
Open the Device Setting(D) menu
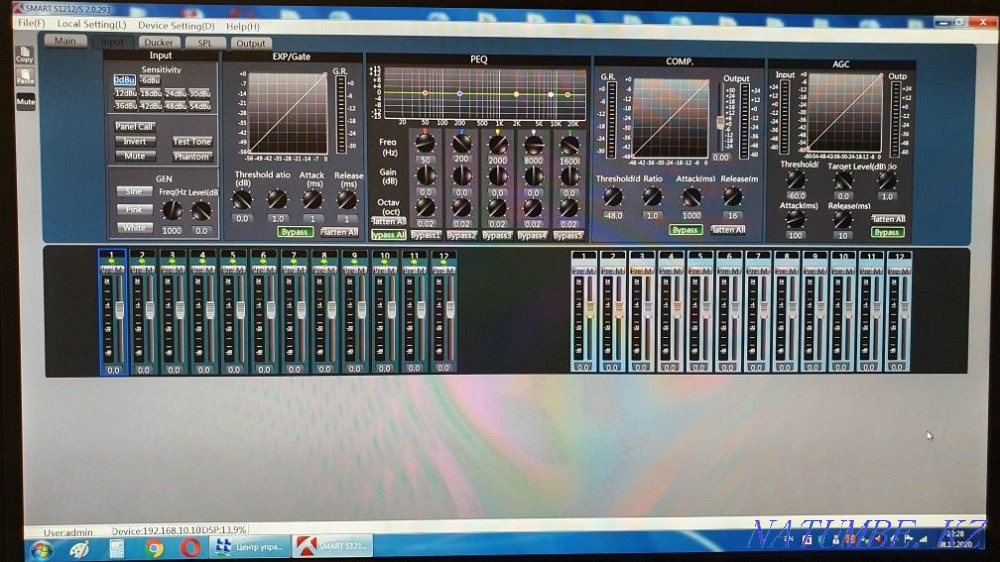(x=176, y=24)
